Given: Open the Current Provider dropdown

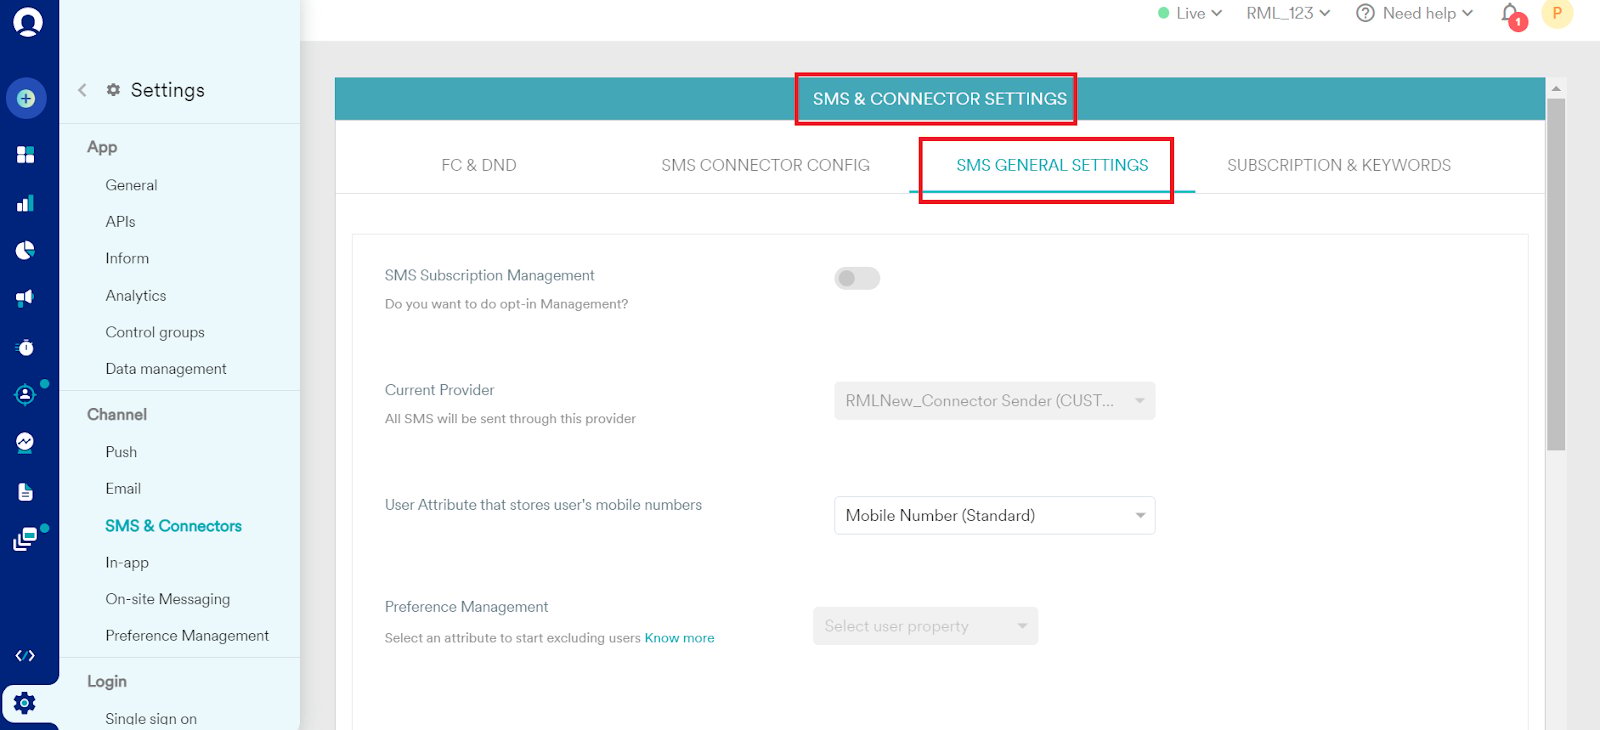Looking at the screenshot, I should [x=995, y=401].
